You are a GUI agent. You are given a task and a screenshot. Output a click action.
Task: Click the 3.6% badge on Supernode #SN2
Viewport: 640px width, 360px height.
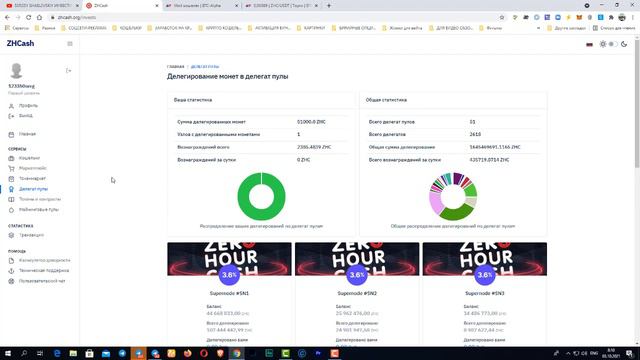point(357,275)
